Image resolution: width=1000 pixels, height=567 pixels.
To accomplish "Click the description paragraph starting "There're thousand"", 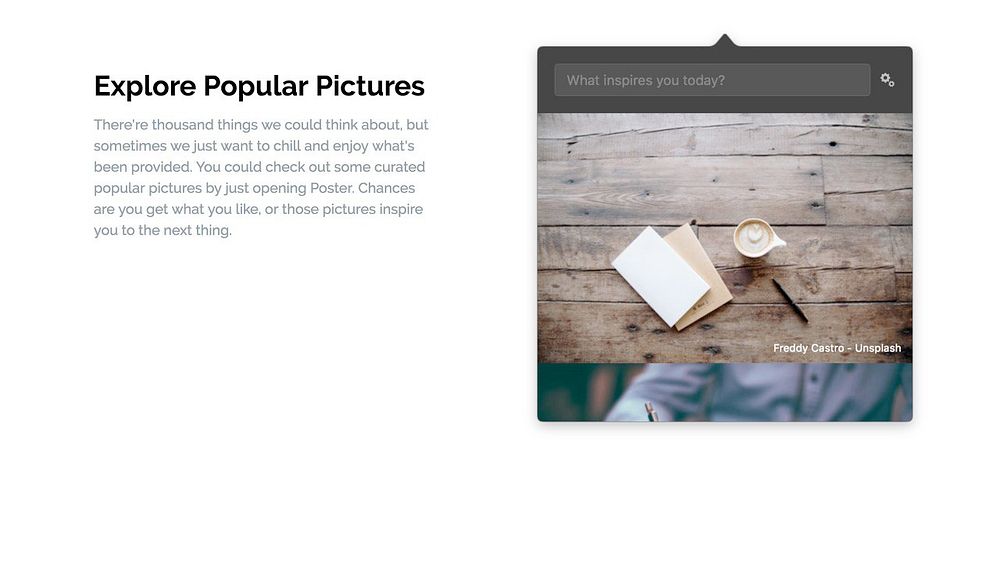I will point(261,177).
